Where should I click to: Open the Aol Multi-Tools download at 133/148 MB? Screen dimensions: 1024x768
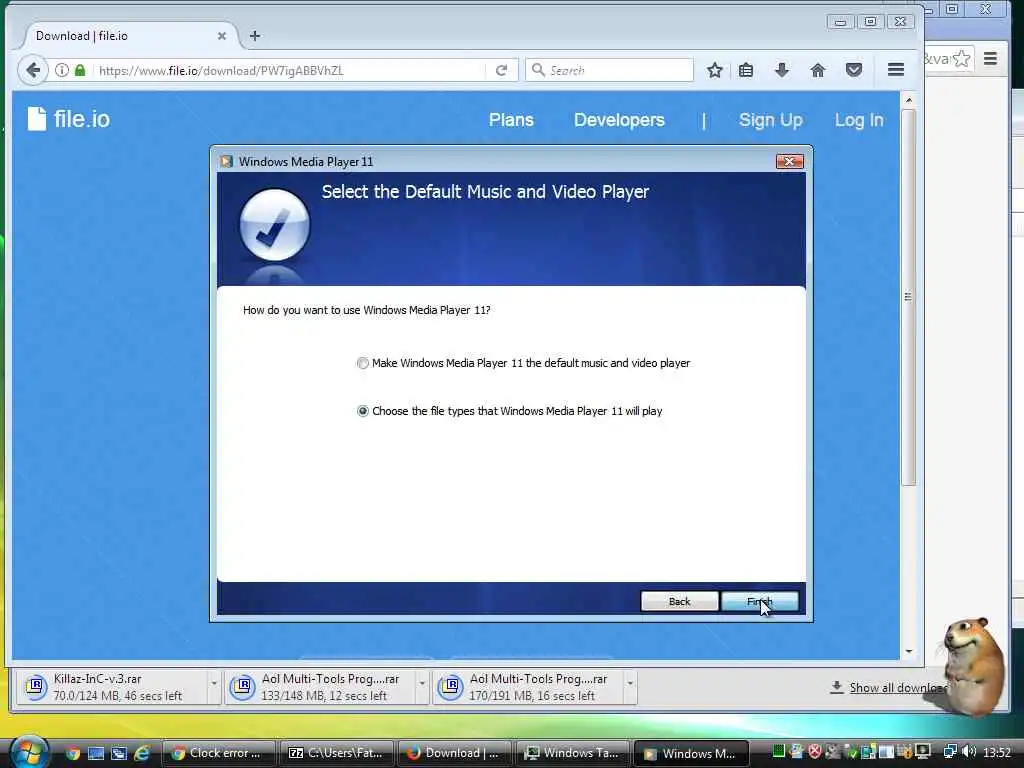320,687
